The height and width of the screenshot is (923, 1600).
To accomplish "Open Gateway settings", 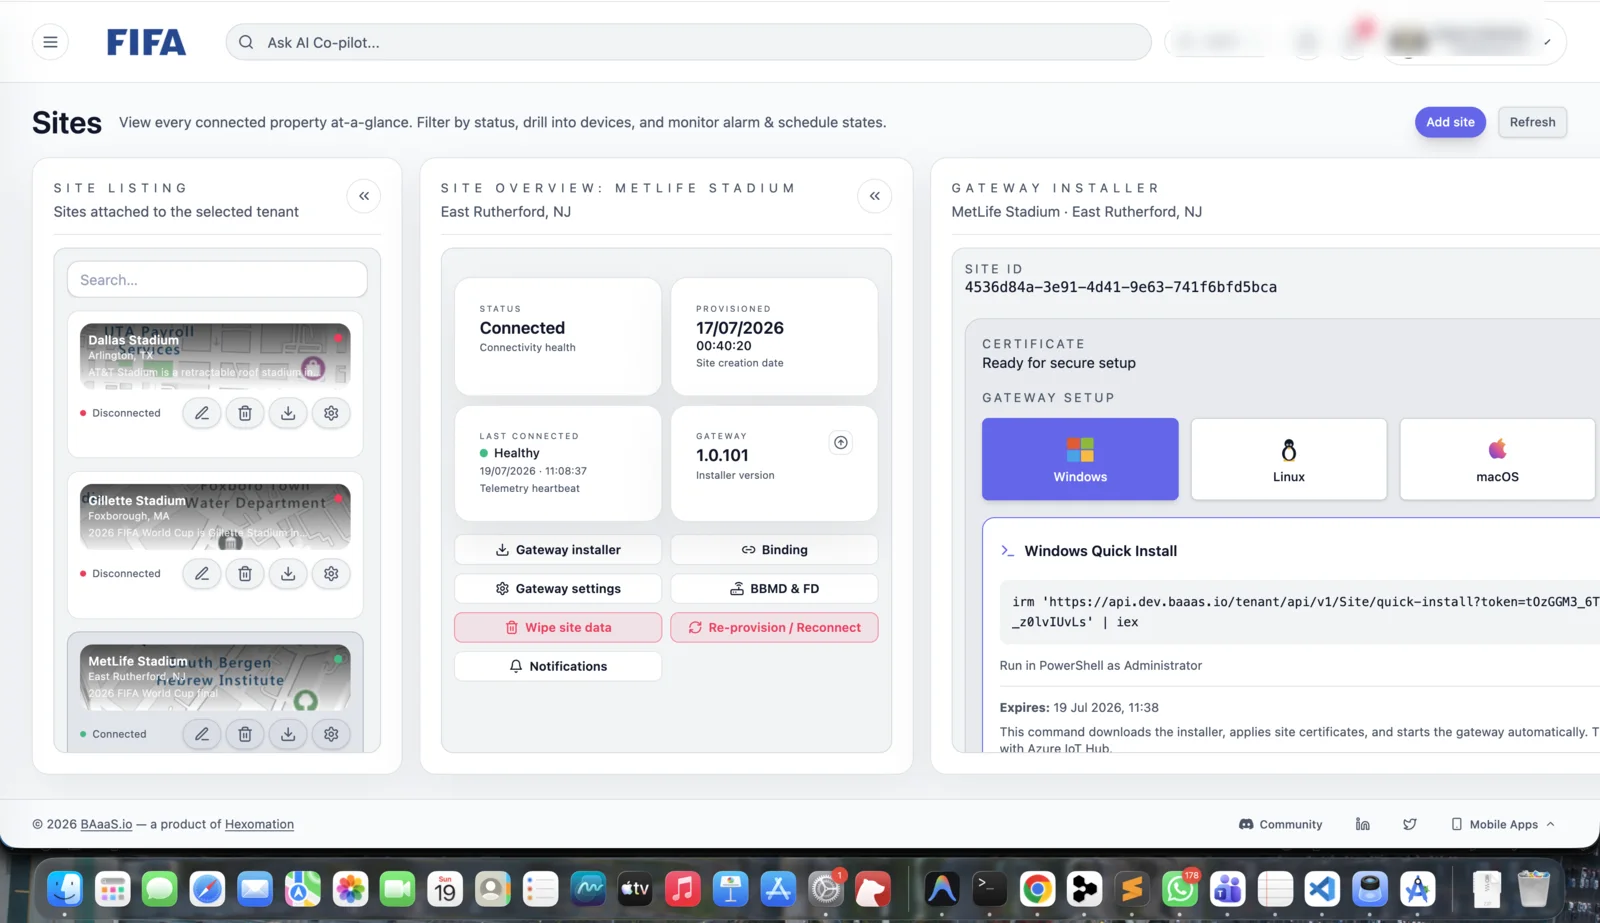I will click(x=558, y=589).
